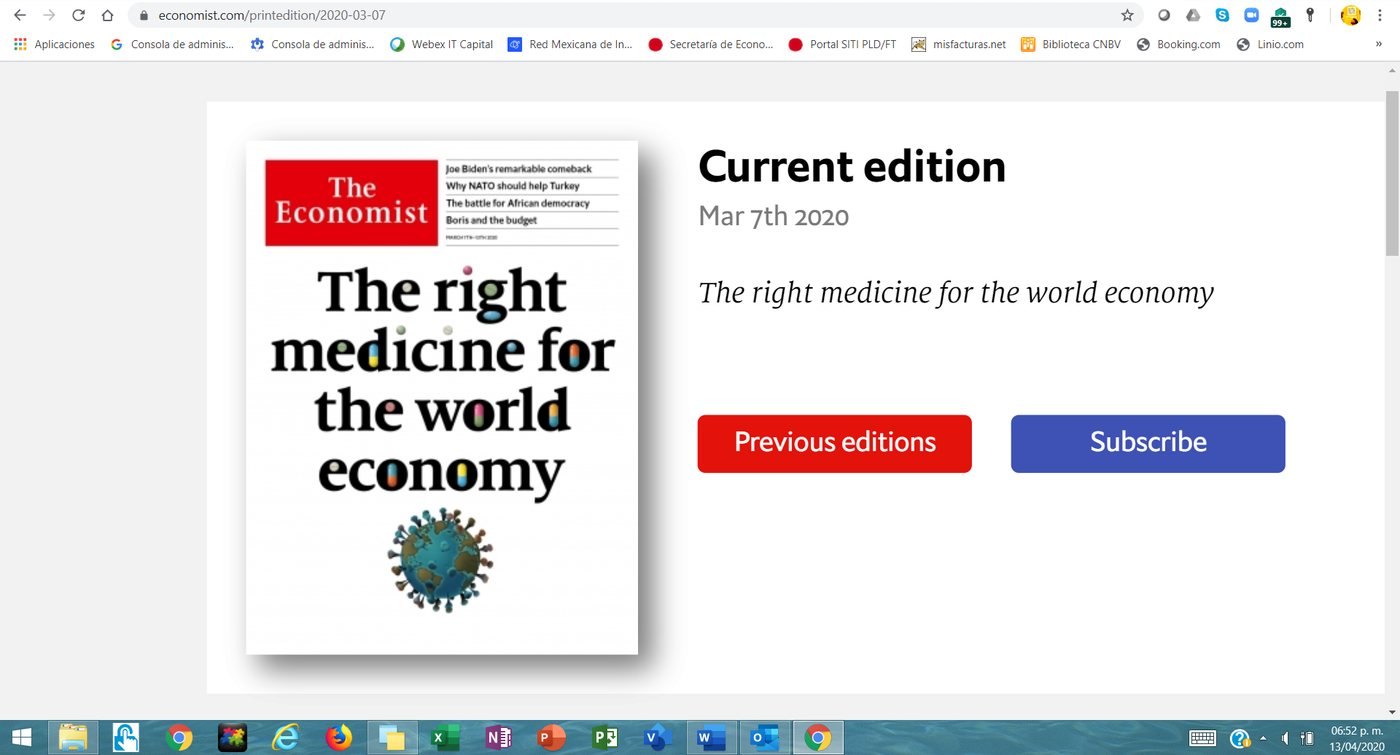The width and height of the screenshot is (1400, 755).
Task: Click the Current edition heading
Action: pyautogui.click(x=852, y=166)
